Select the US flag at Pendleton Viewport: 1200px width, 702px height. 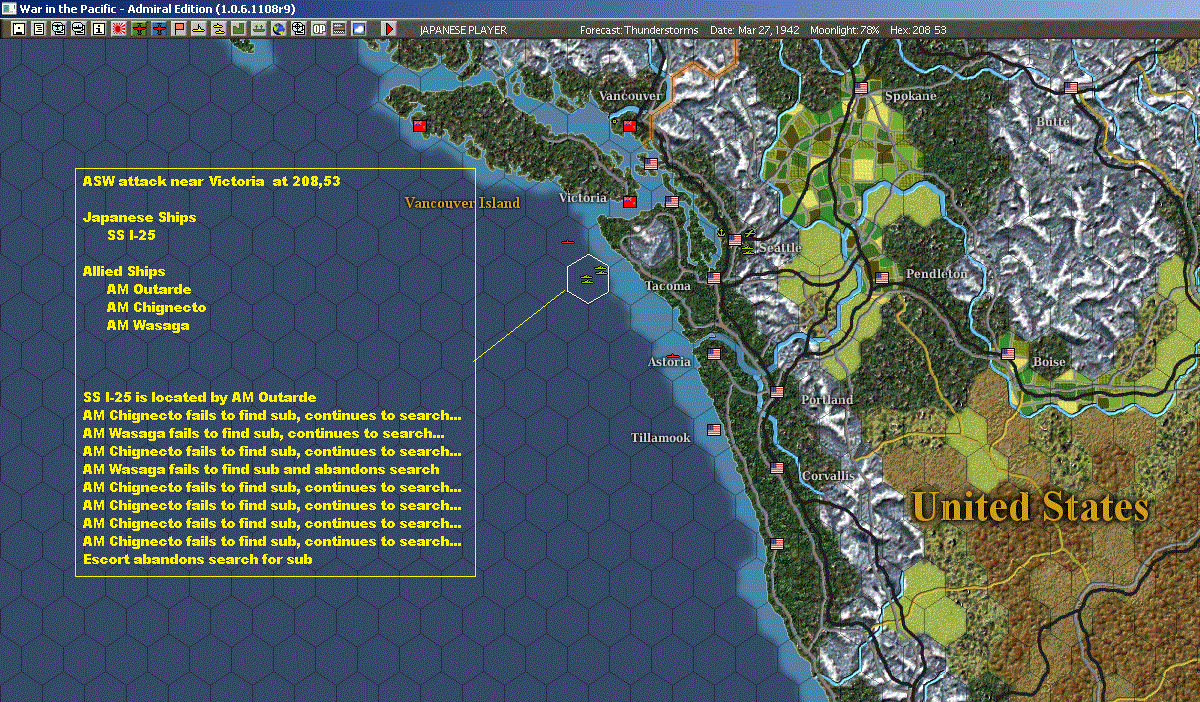(882, 278)
